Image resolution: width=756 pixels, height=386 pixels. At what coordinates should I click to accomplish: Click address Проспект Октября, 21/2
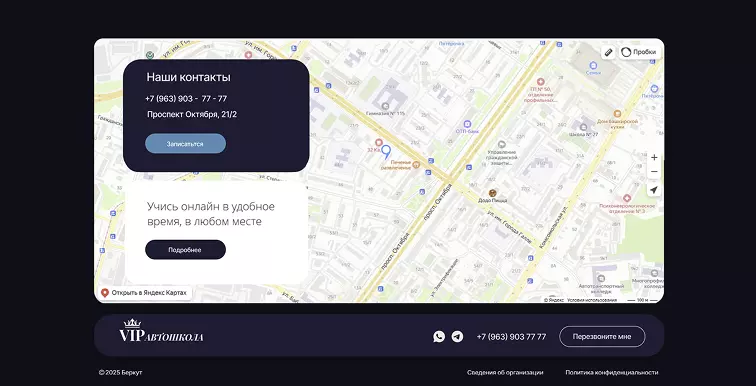tap(192, 115)
